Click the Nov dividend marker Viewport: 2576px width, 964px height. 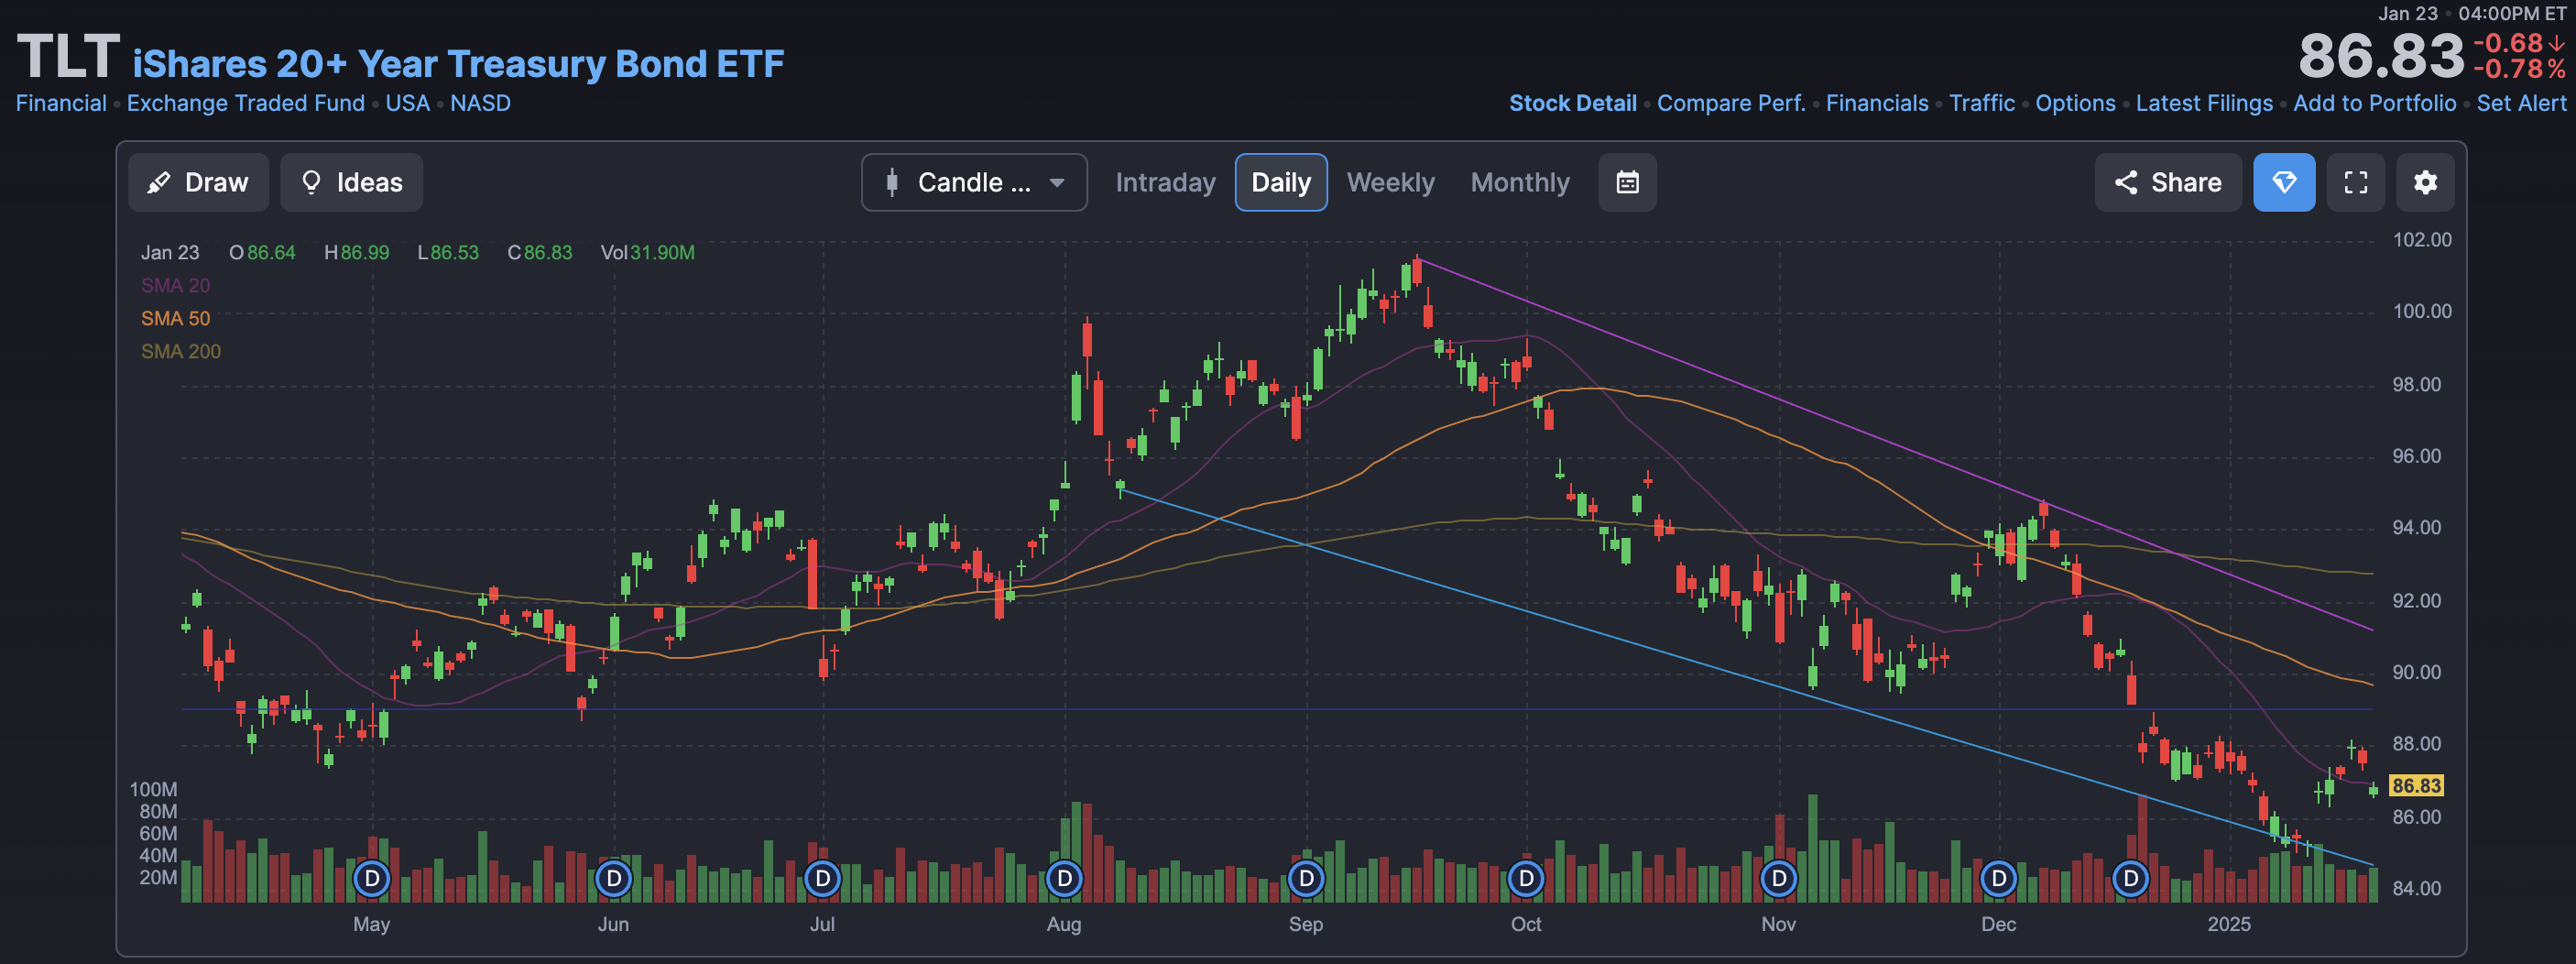(1779, 878)
